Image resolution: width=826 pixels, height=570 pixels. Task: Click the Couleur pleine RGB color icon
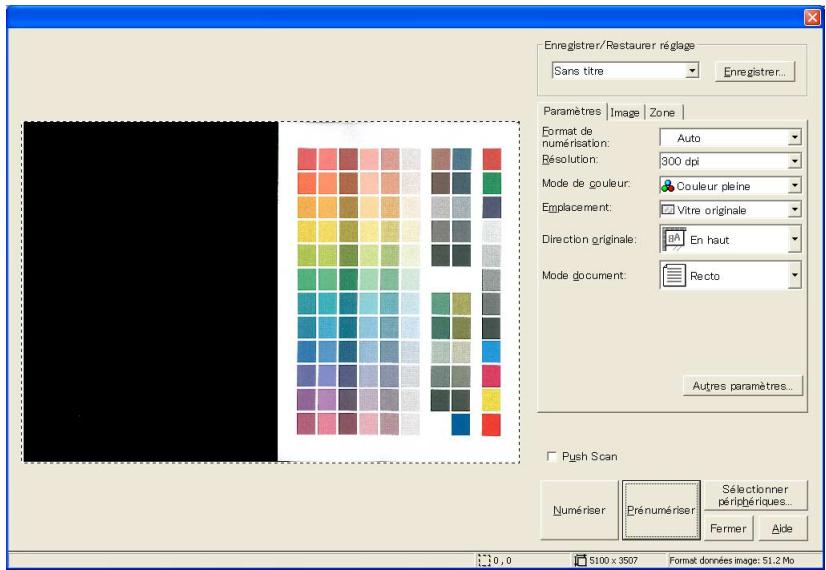coord(668,185)
